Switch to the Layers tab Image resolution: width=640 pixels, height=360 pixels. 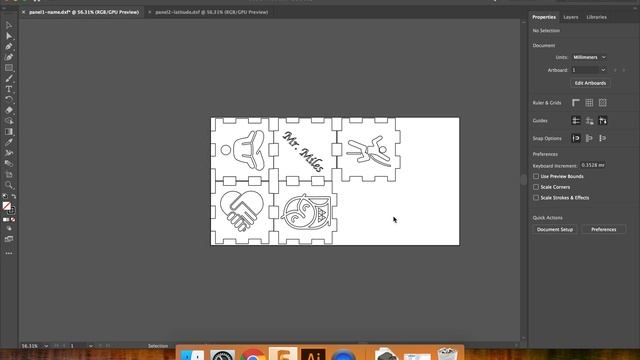(x=571, y=17)
